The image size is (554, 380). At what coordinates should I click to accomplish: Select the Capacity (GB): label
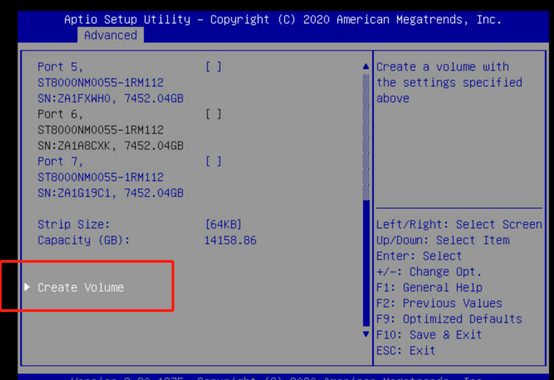(84, 241)
